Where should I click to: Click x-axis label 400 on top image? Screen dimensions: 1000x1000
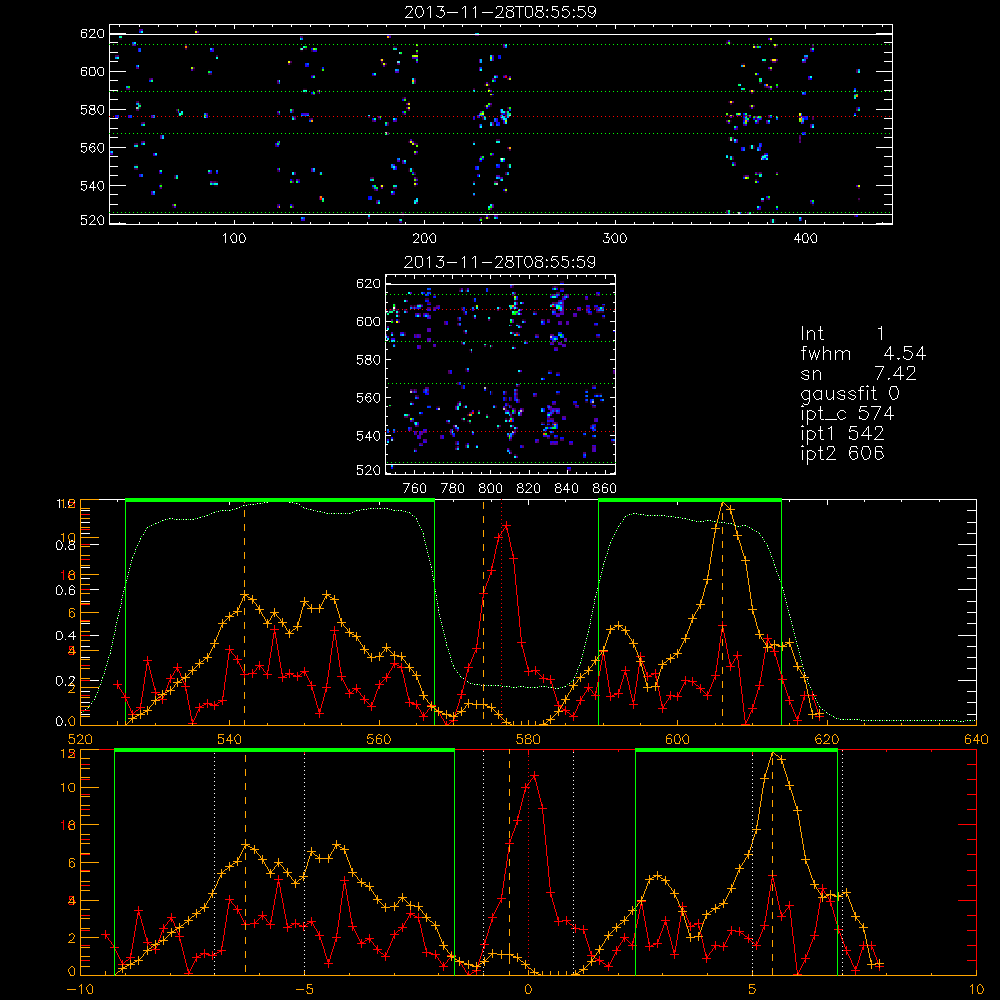click(805, 239)
